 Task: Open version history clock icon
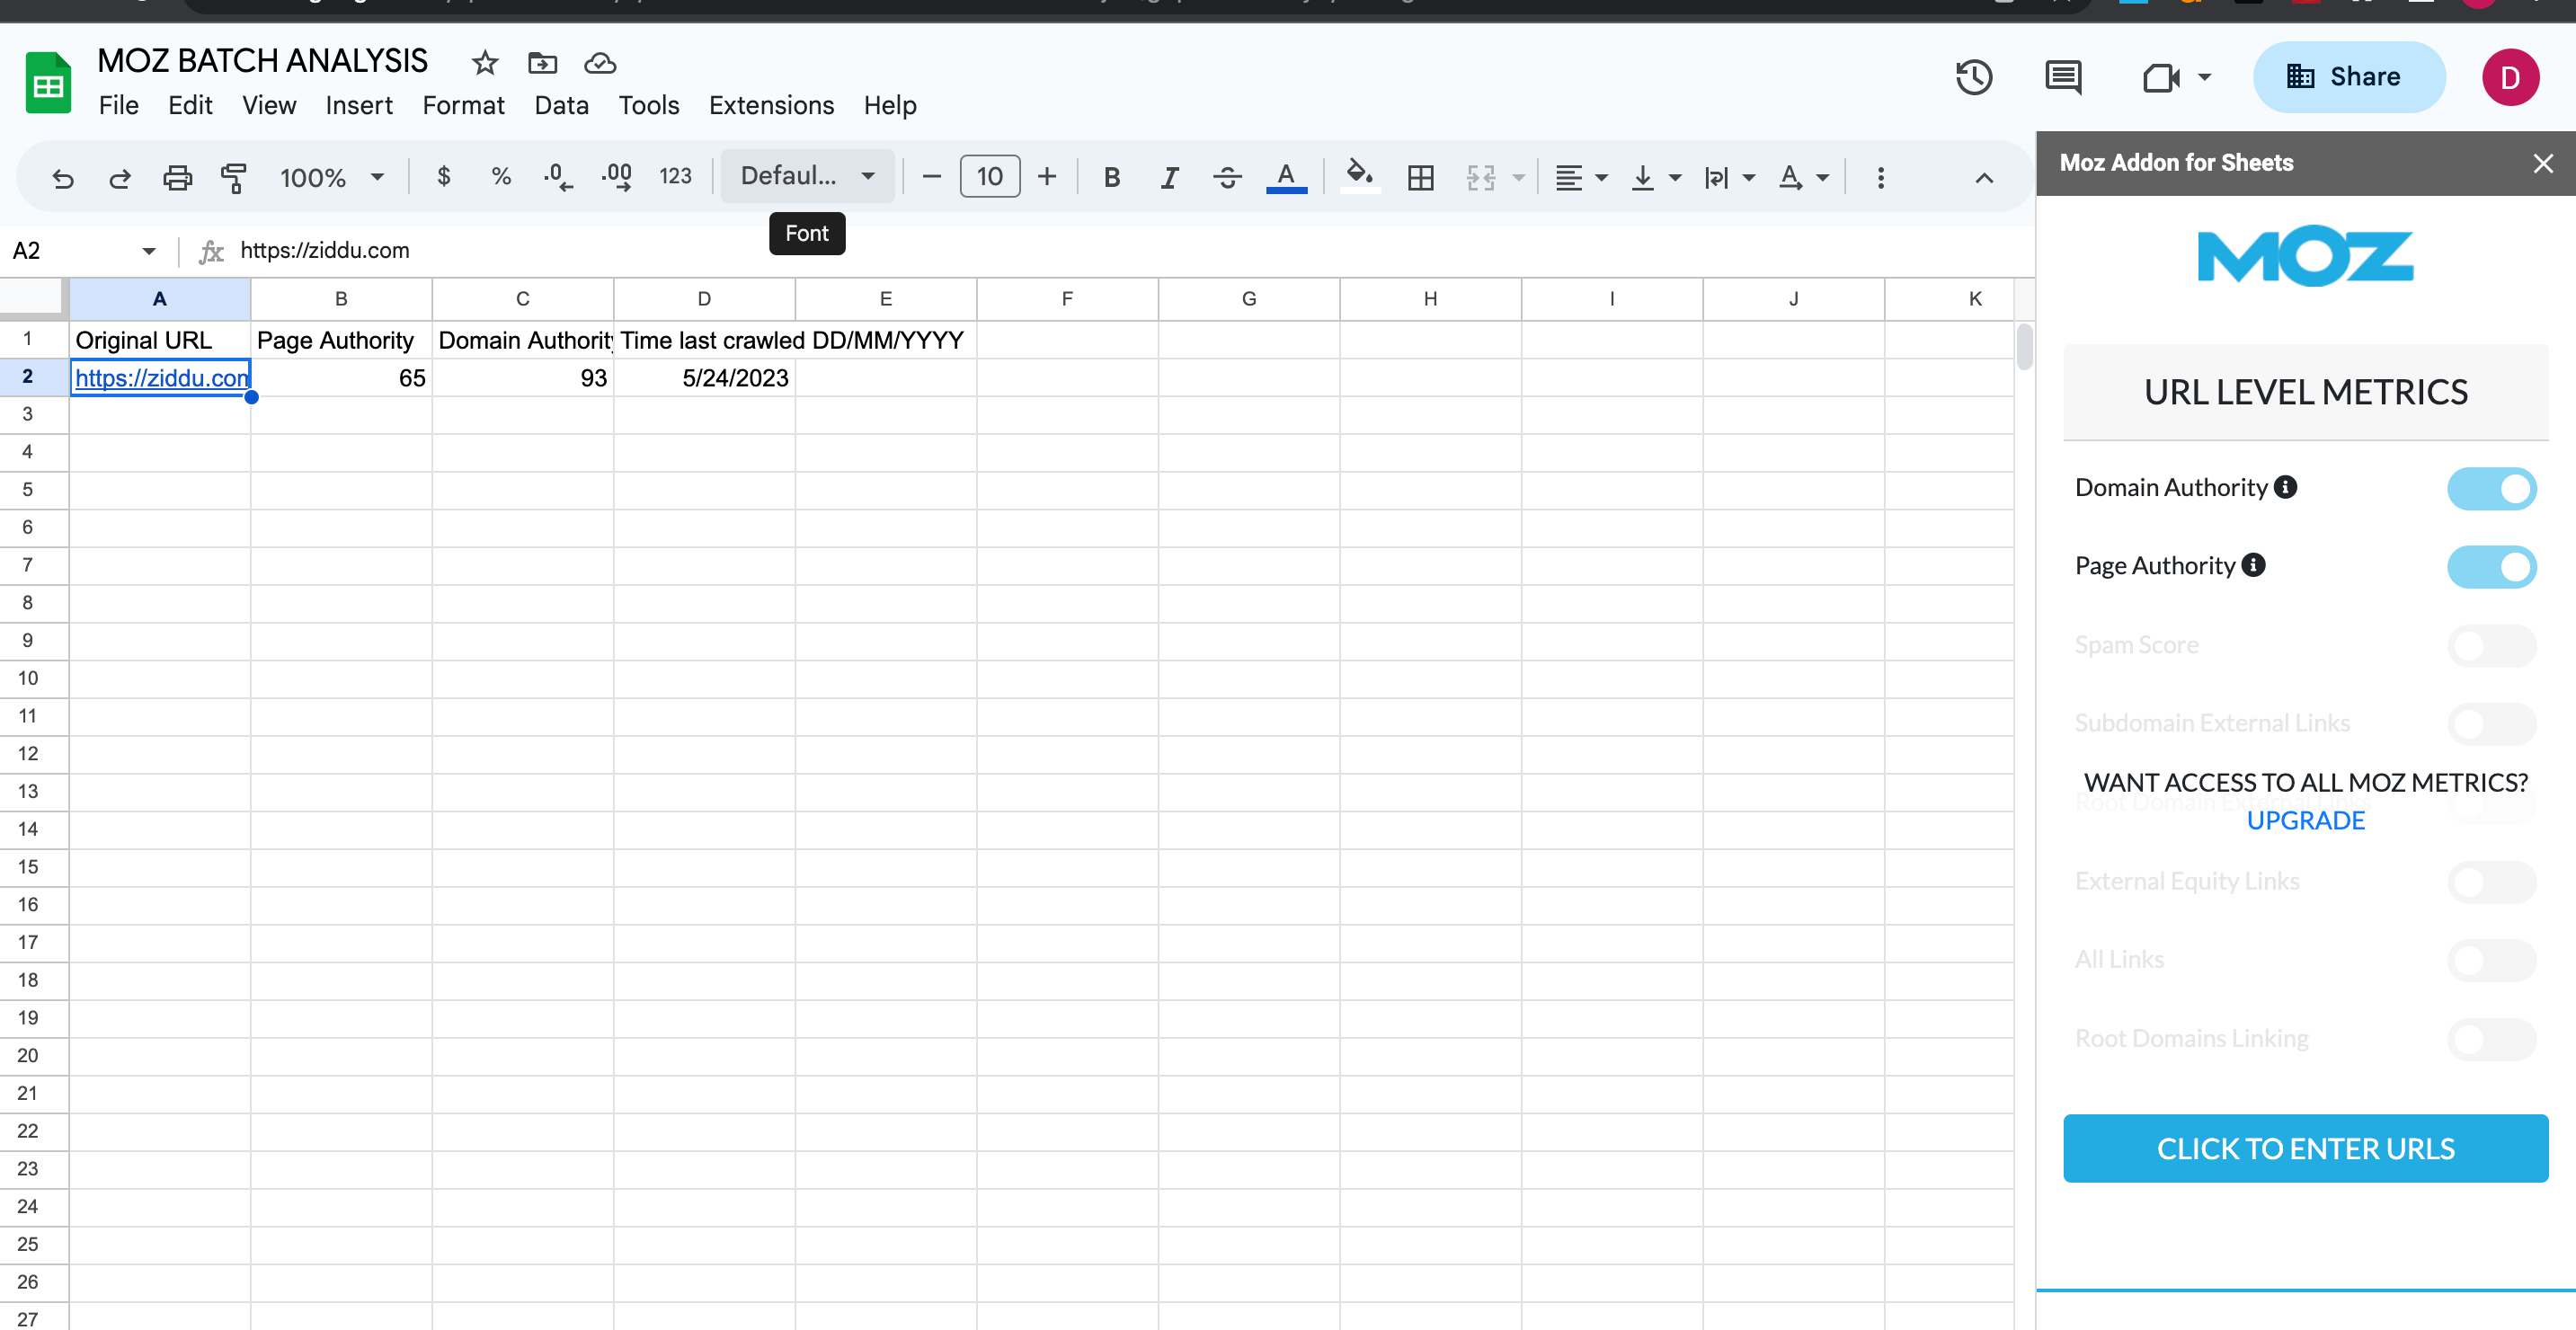click(x=1973, y=77)
